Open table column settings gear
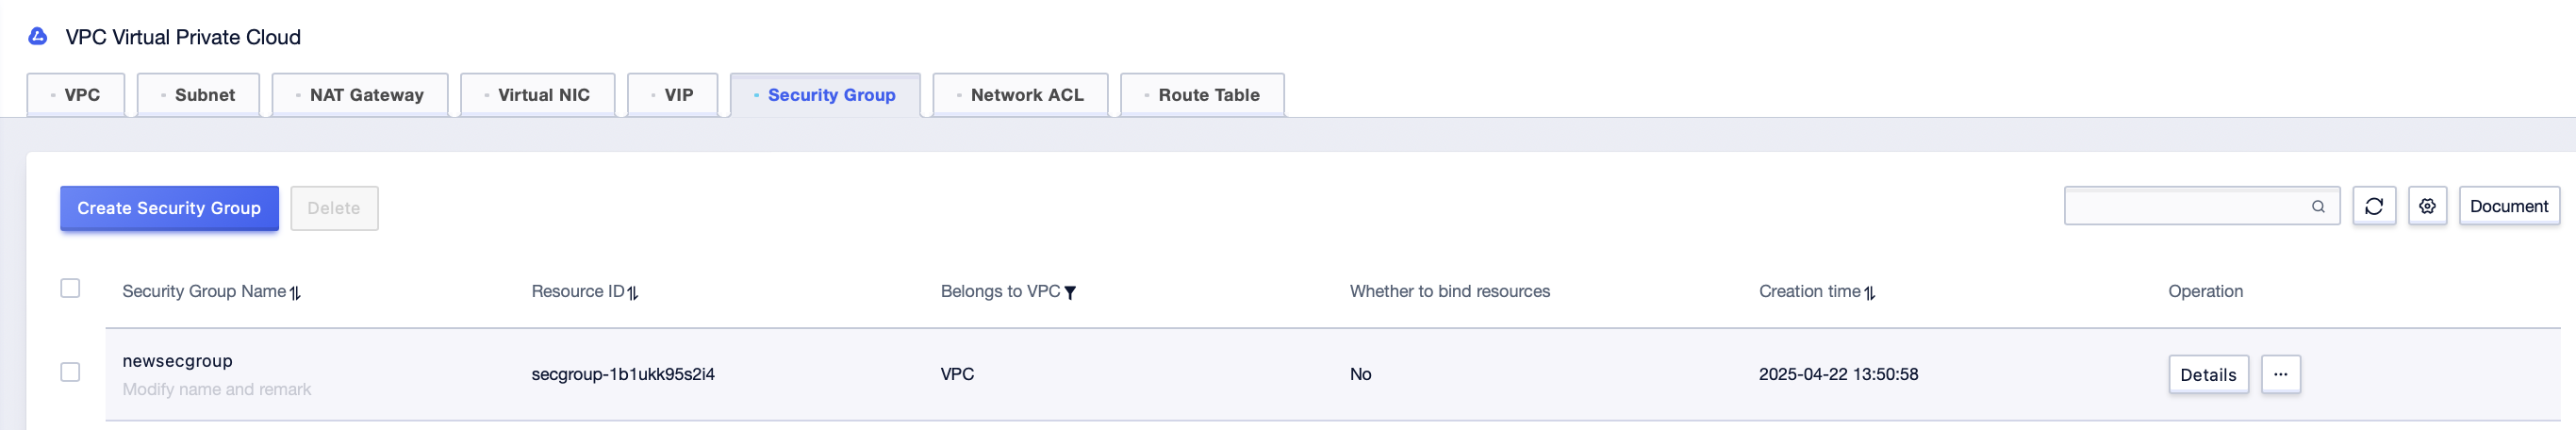Viewport: 2576px width, 430px height. coord(2427,206)
